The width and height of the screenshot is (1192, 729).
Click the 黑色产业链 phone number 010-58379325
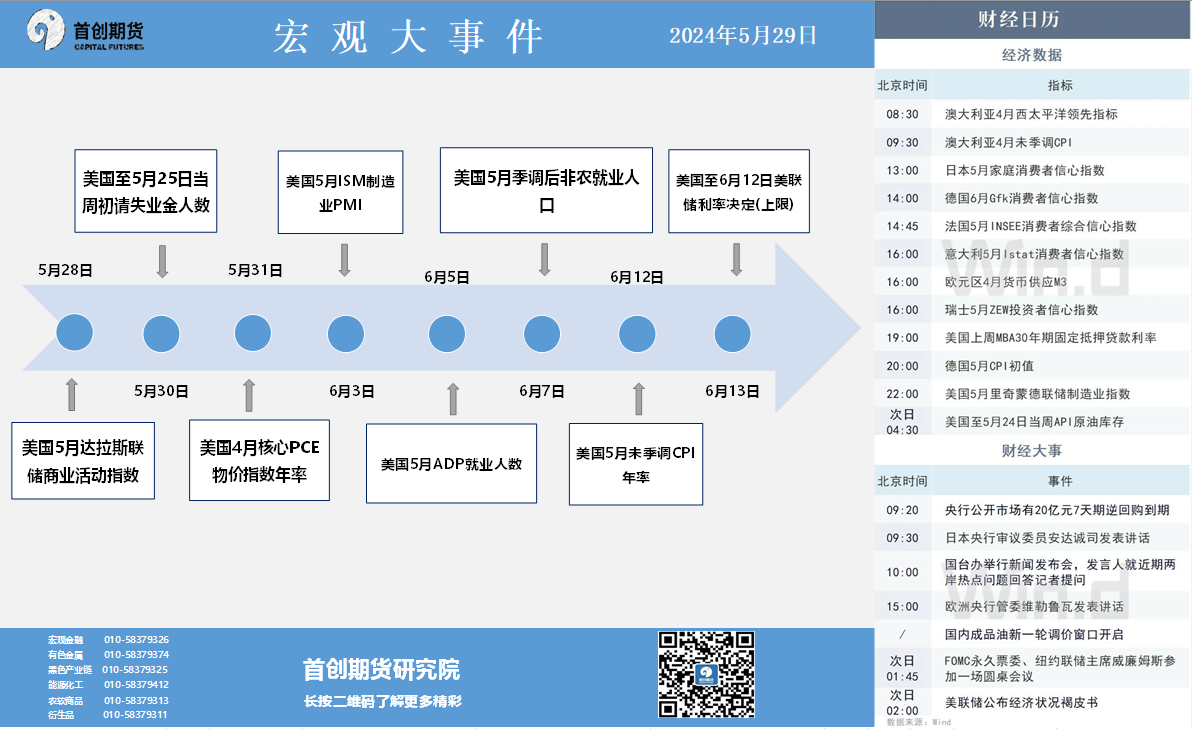tap(135, 670)
